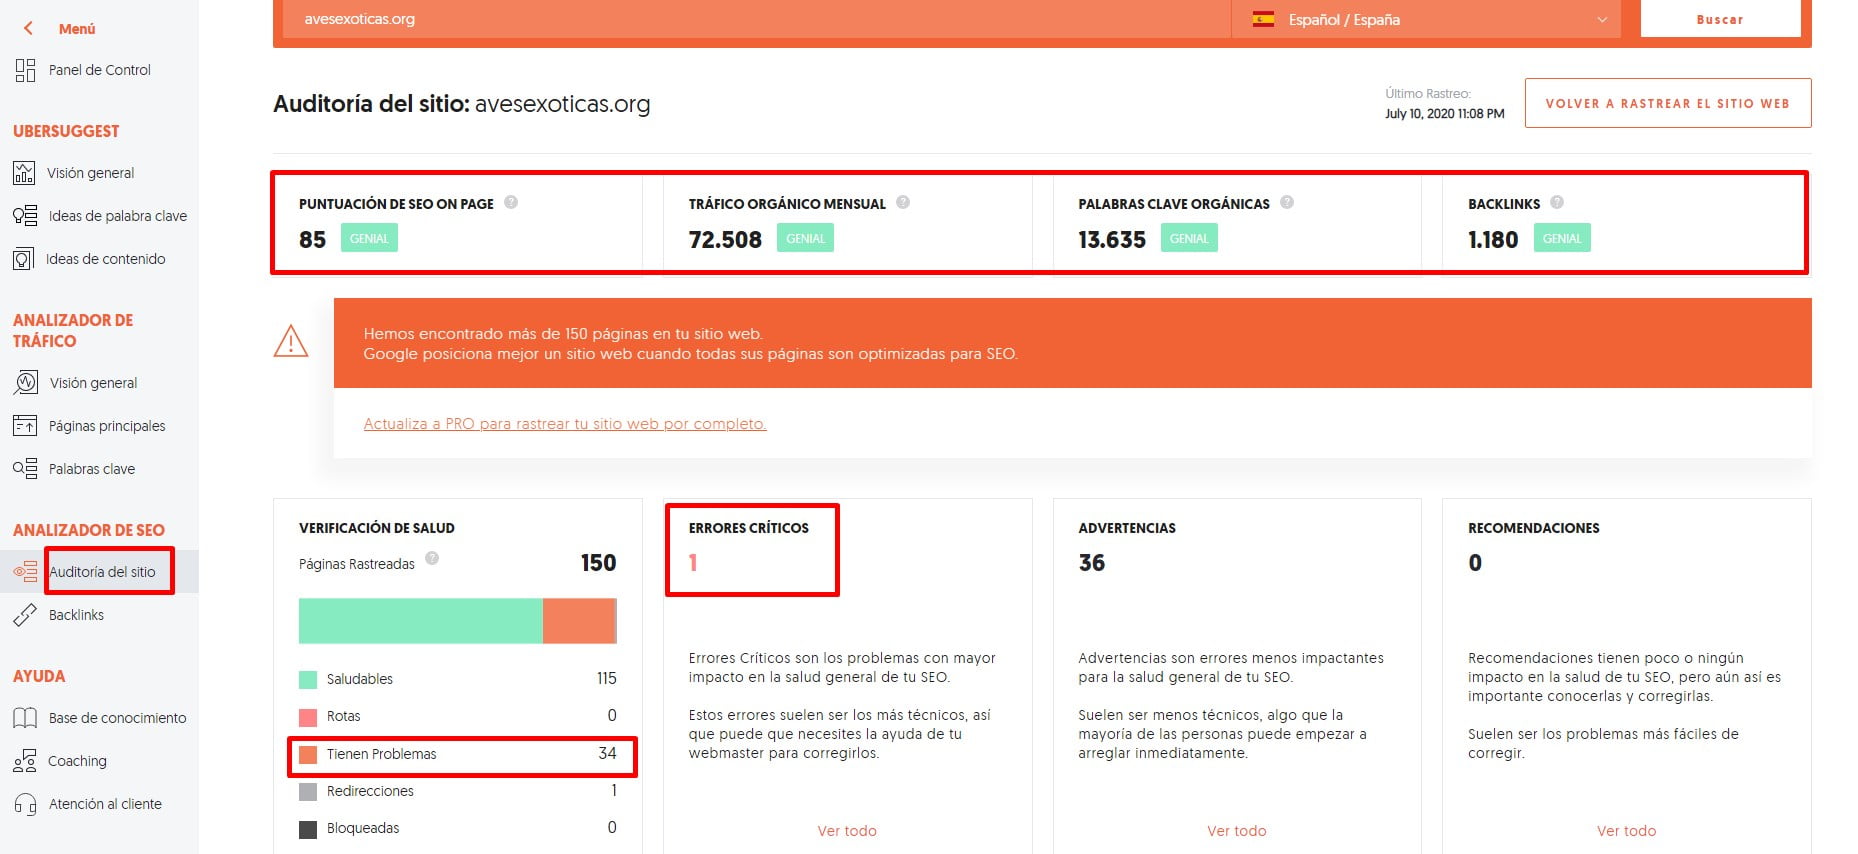This screenshot has height=854, width=1858.
Task: Click green Saludables segment of health bar
Action: pos(421,621)
